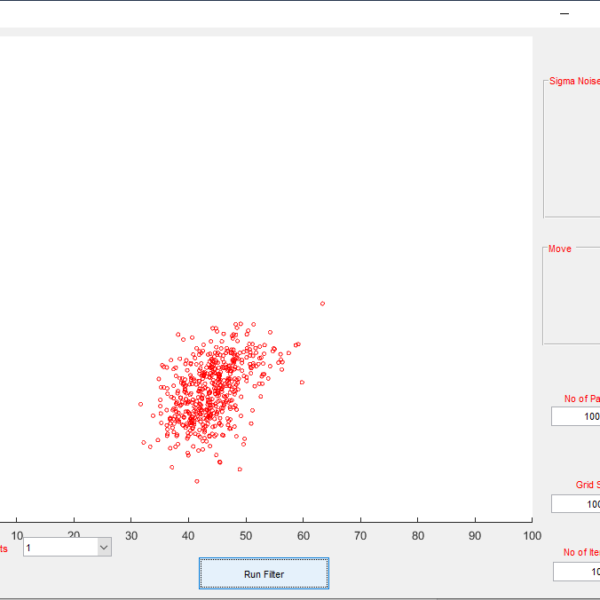Click the x-axis tick label 90
This screenshot has height=600, width=600.
[x=475, y=536]
